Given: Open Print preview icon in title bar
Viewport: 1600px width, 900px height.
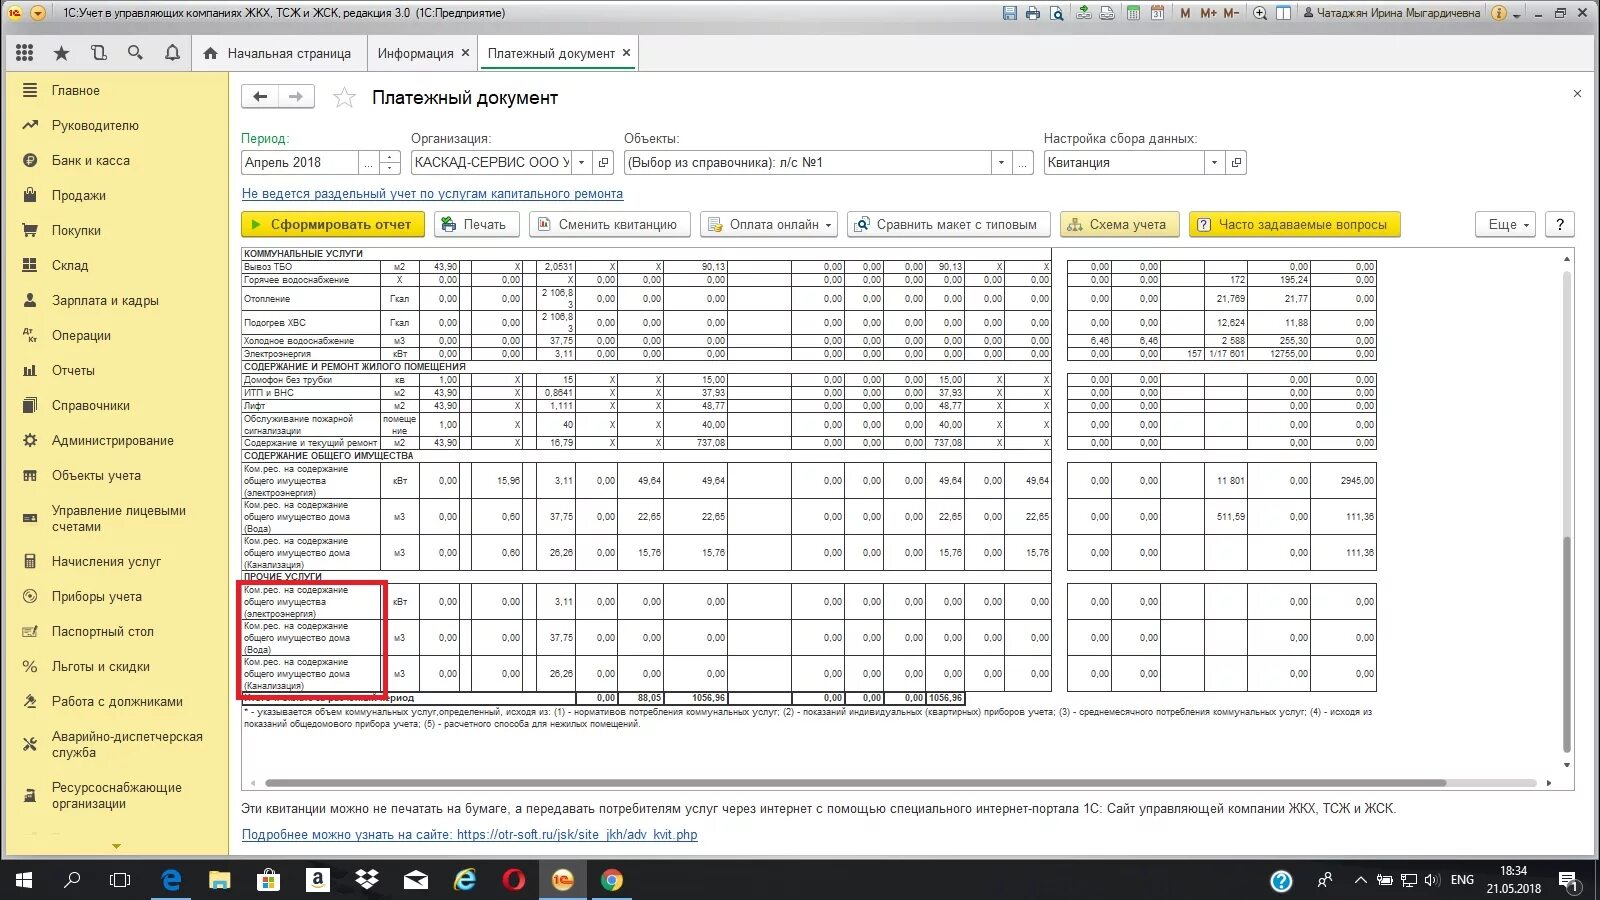Looking at the screenshot, I should tap(1057, 13).
